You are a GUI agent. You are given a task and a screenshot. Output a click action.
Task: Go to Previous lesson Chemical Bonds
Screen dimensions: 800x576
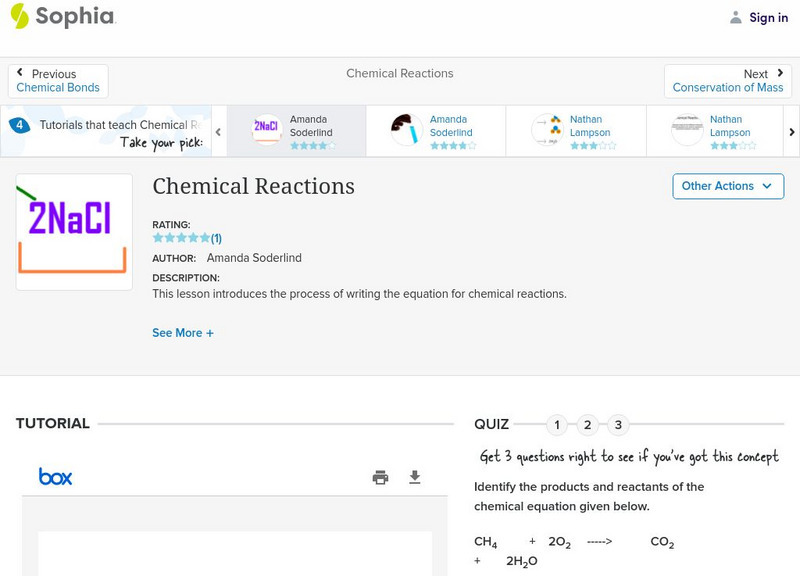click(x=57, y=80)
